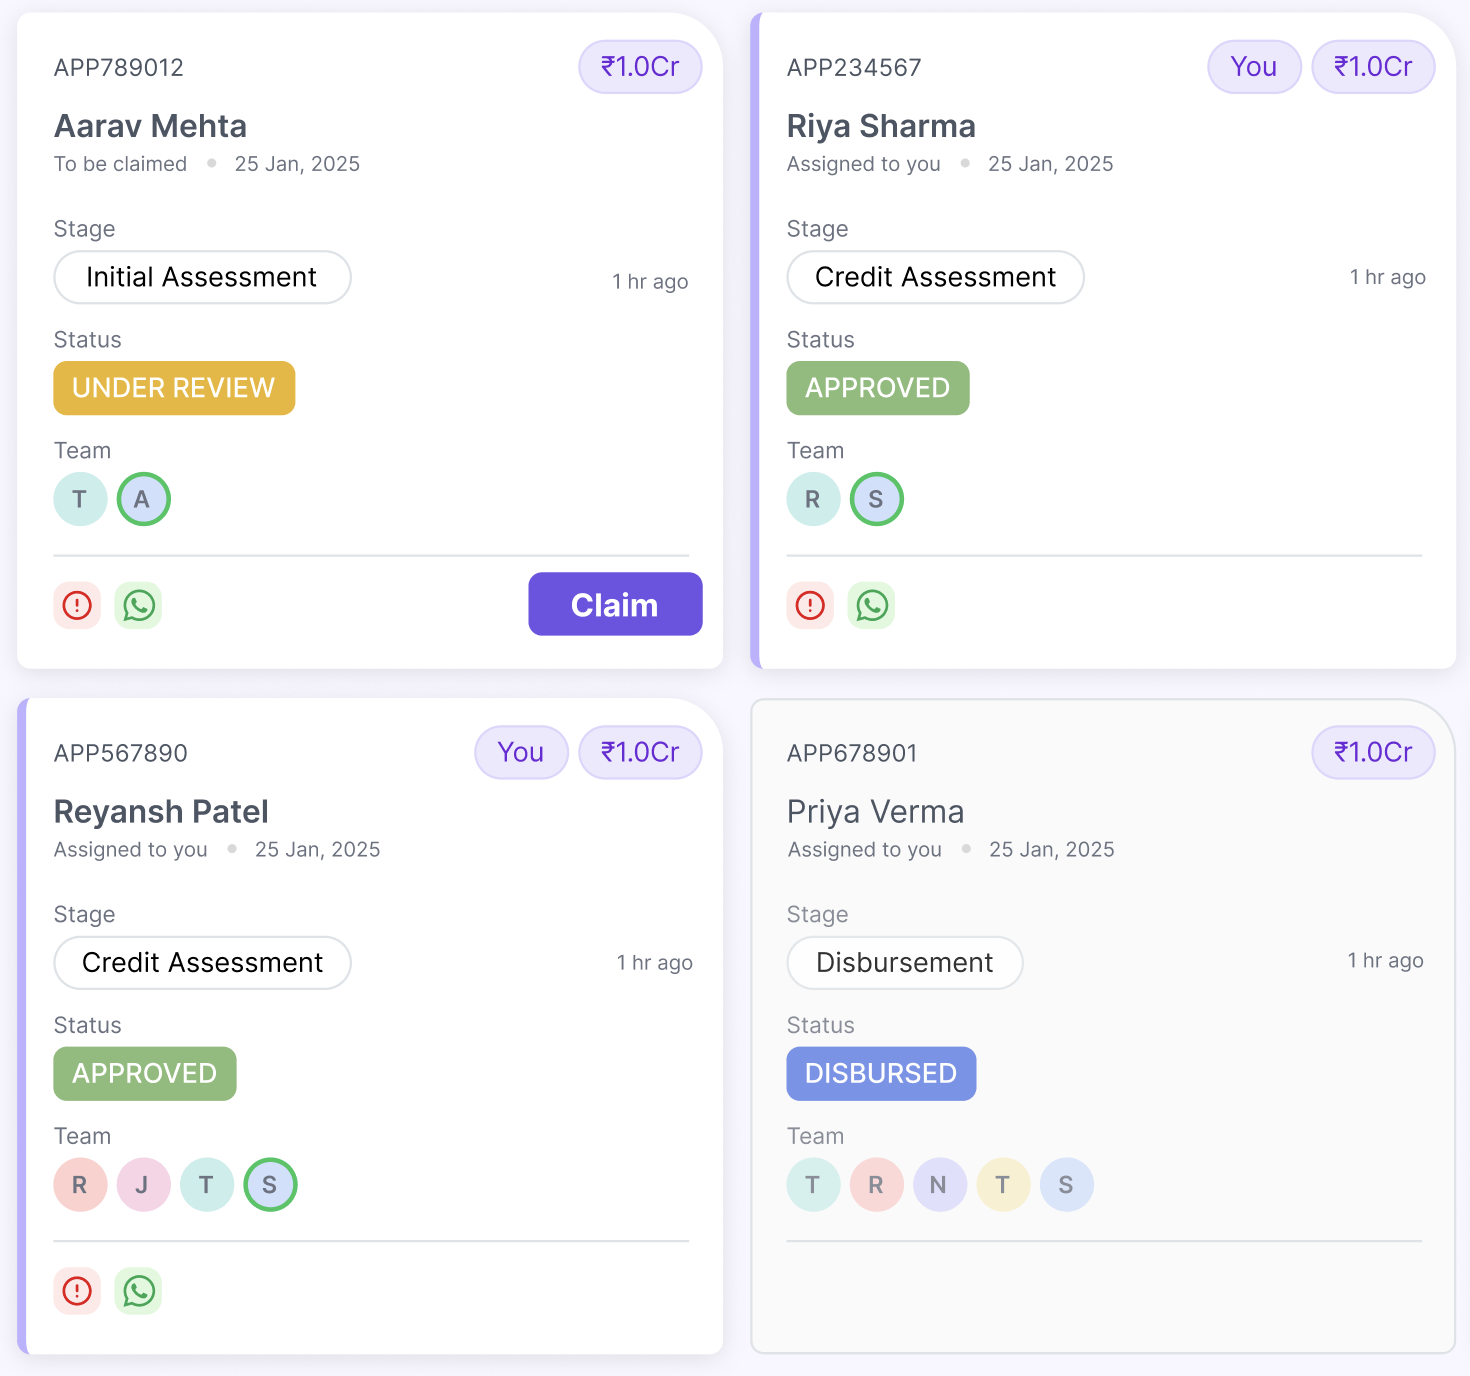
Task: Click the ₹1.0Cr amount badge on Aarav Mehta's card
Action: click(640, 66)
